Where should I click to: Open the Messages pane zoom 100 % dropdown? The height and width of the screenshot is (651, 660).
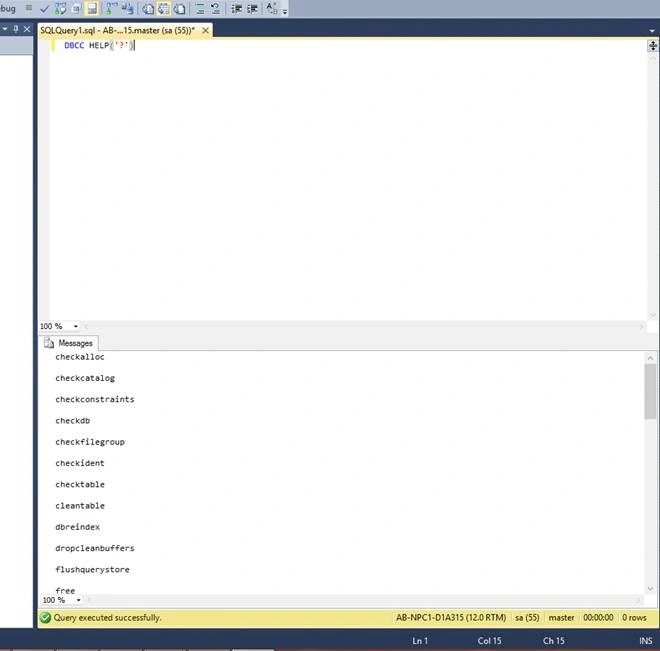[x=78, y=600]
